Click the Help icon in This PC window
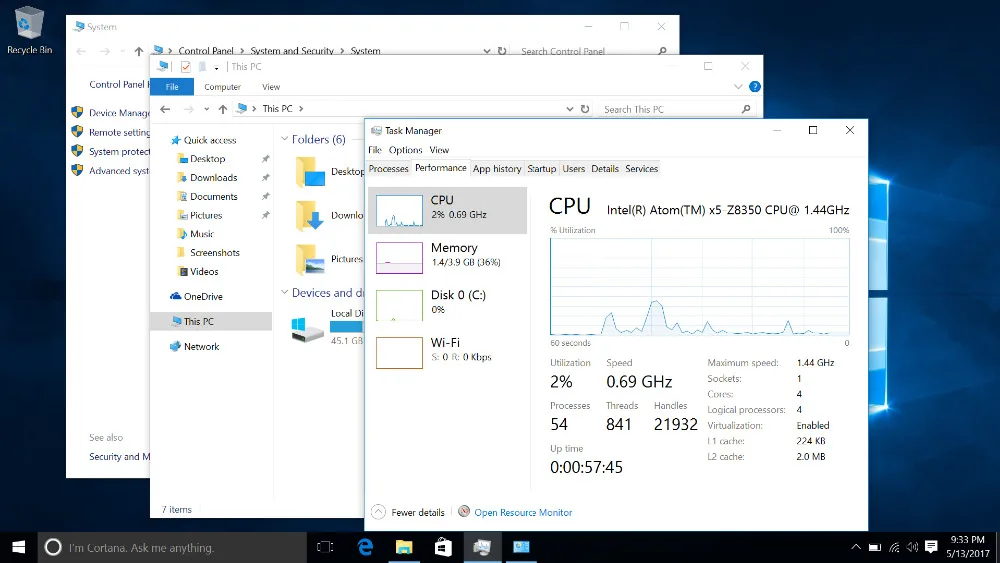1000x563 pixels. [x=754, y=87]
